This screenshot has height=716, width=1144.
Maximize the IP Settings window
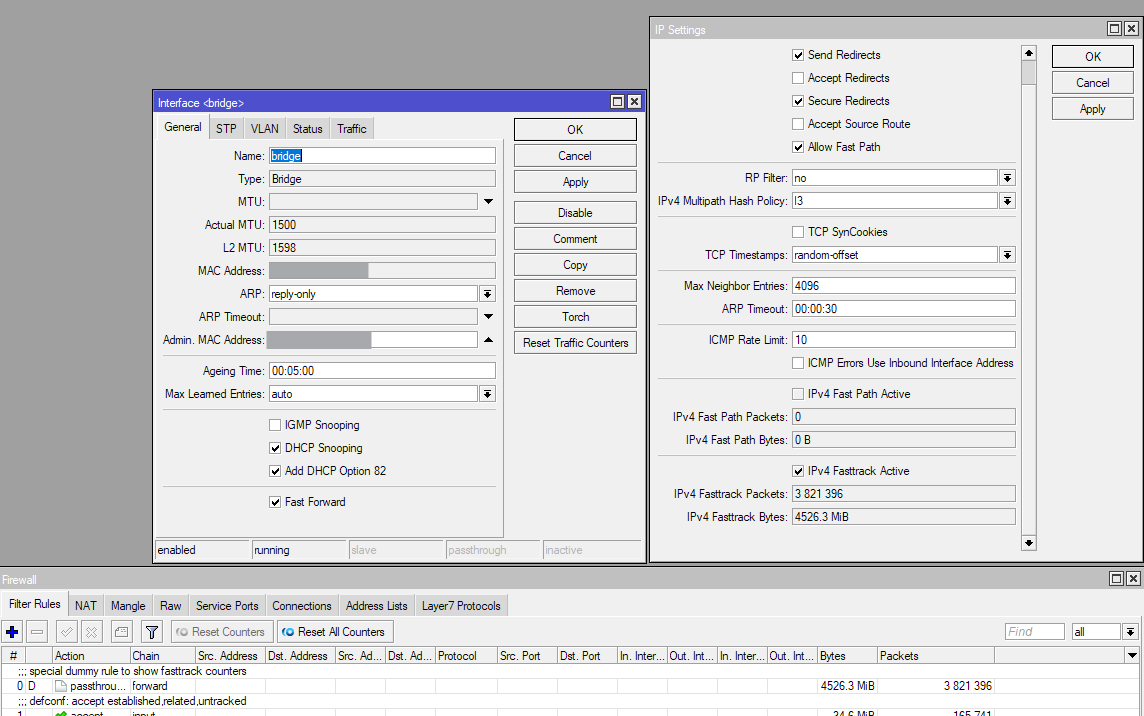tap(1114, 28)
